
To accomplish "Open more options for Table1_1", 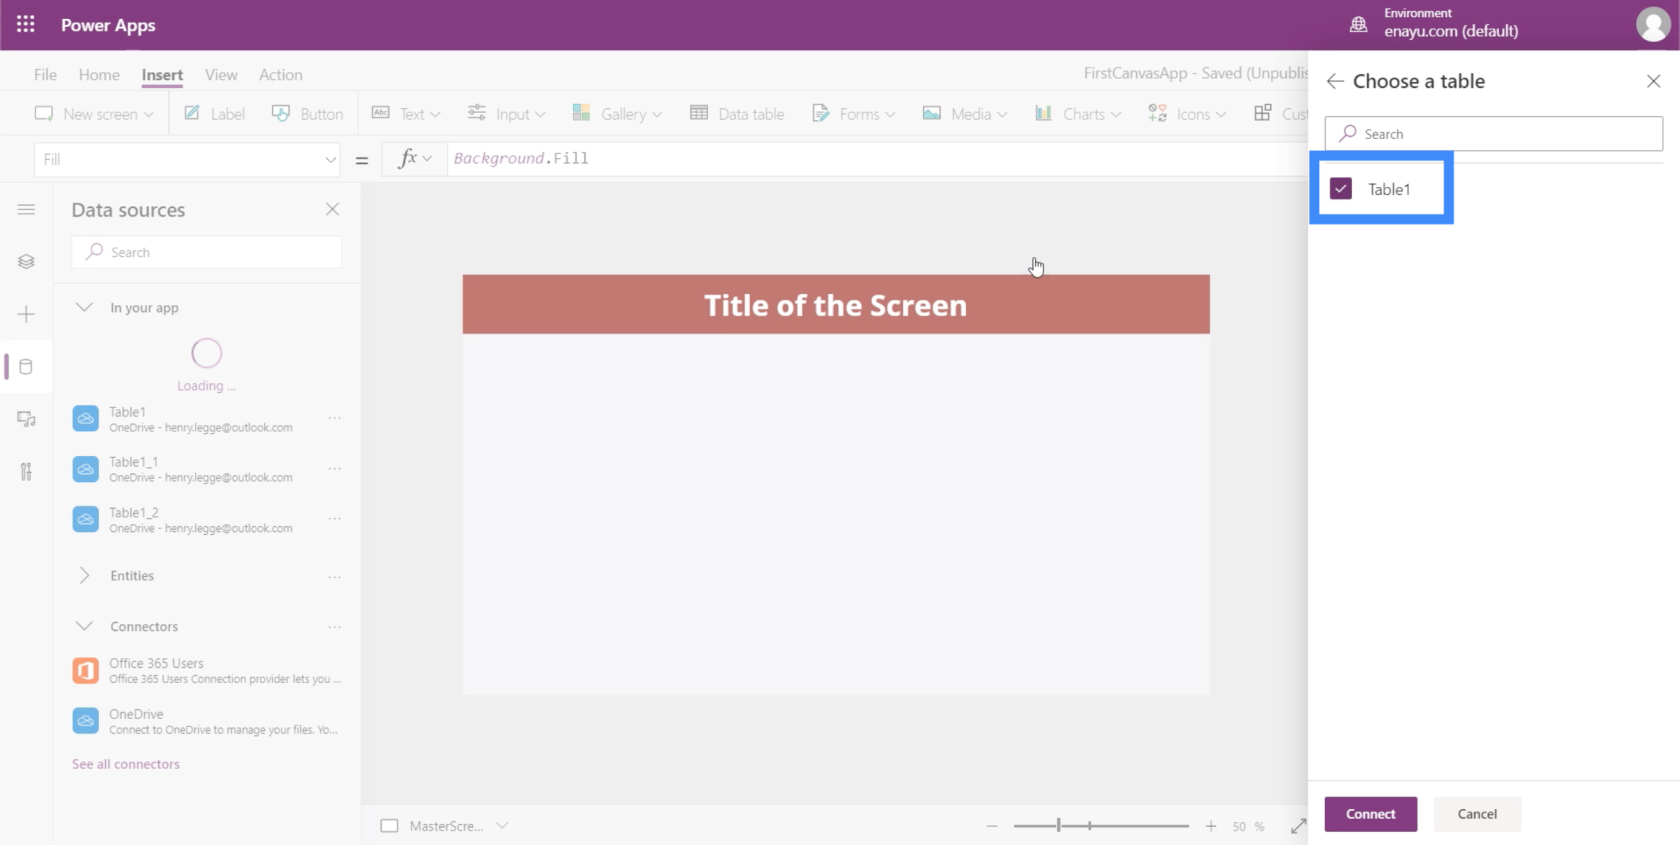I will (x=335, y=468).
